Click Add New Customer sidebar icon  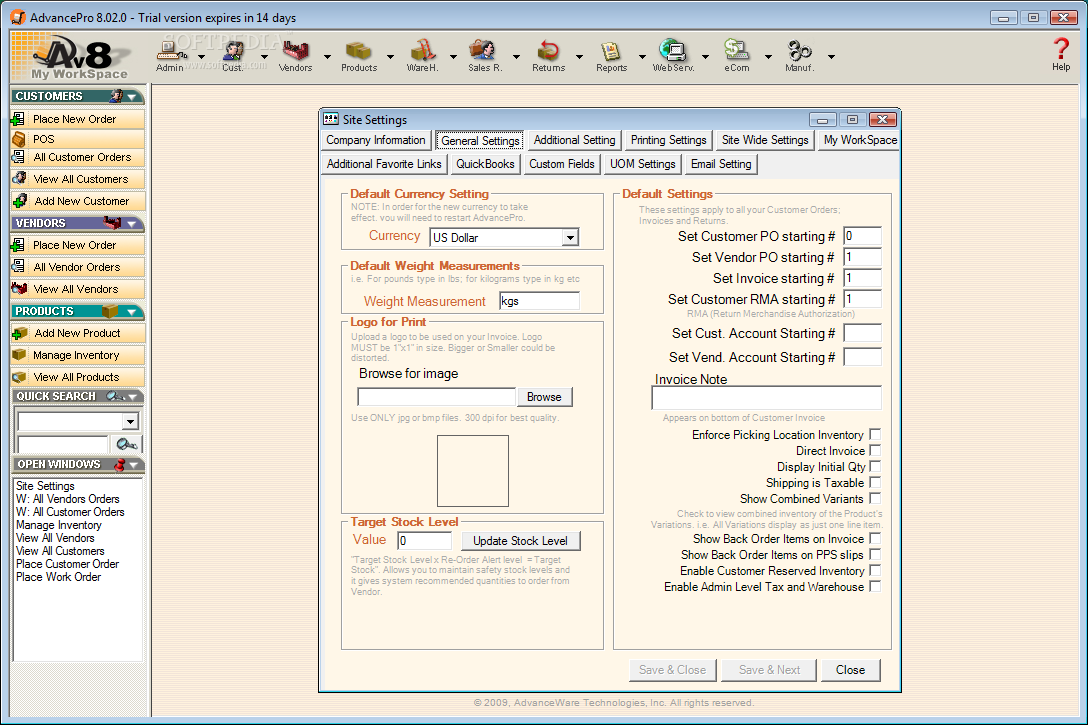pyautogui.click(x=19, y=201)
